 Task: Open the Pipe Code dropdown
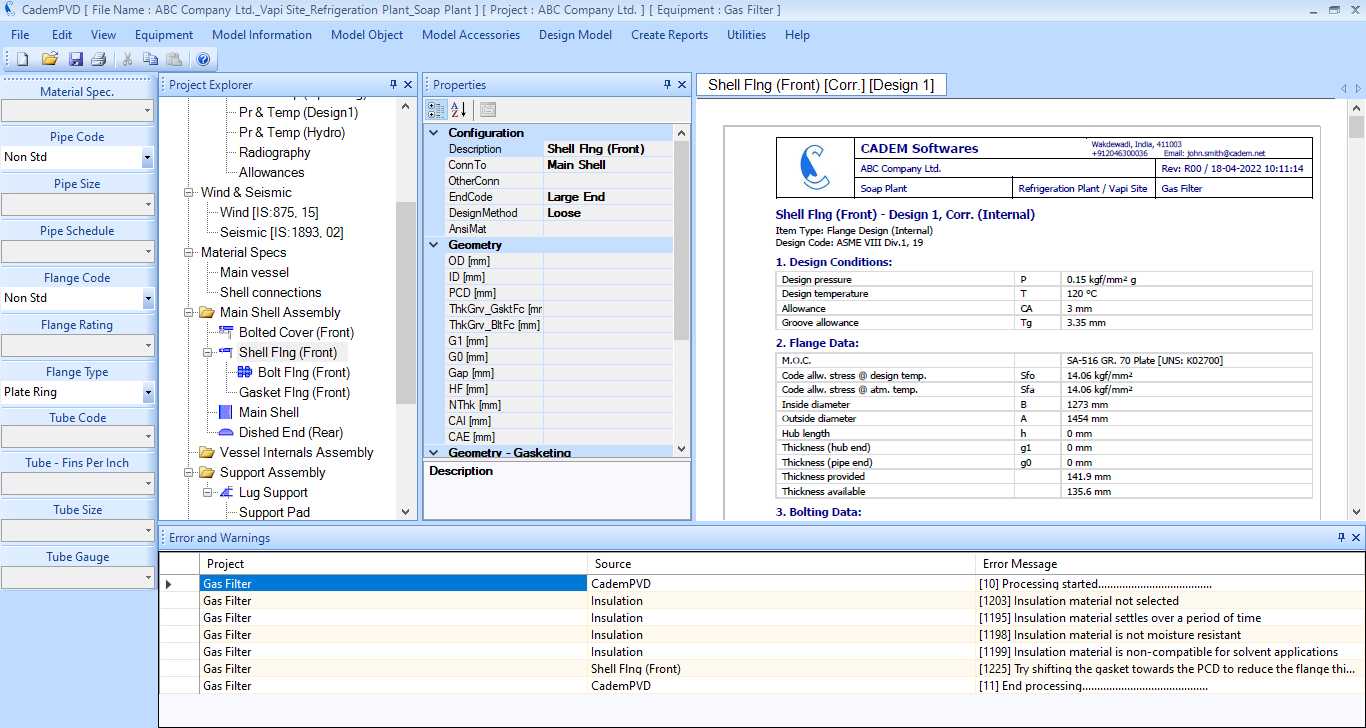click(147, 157)
